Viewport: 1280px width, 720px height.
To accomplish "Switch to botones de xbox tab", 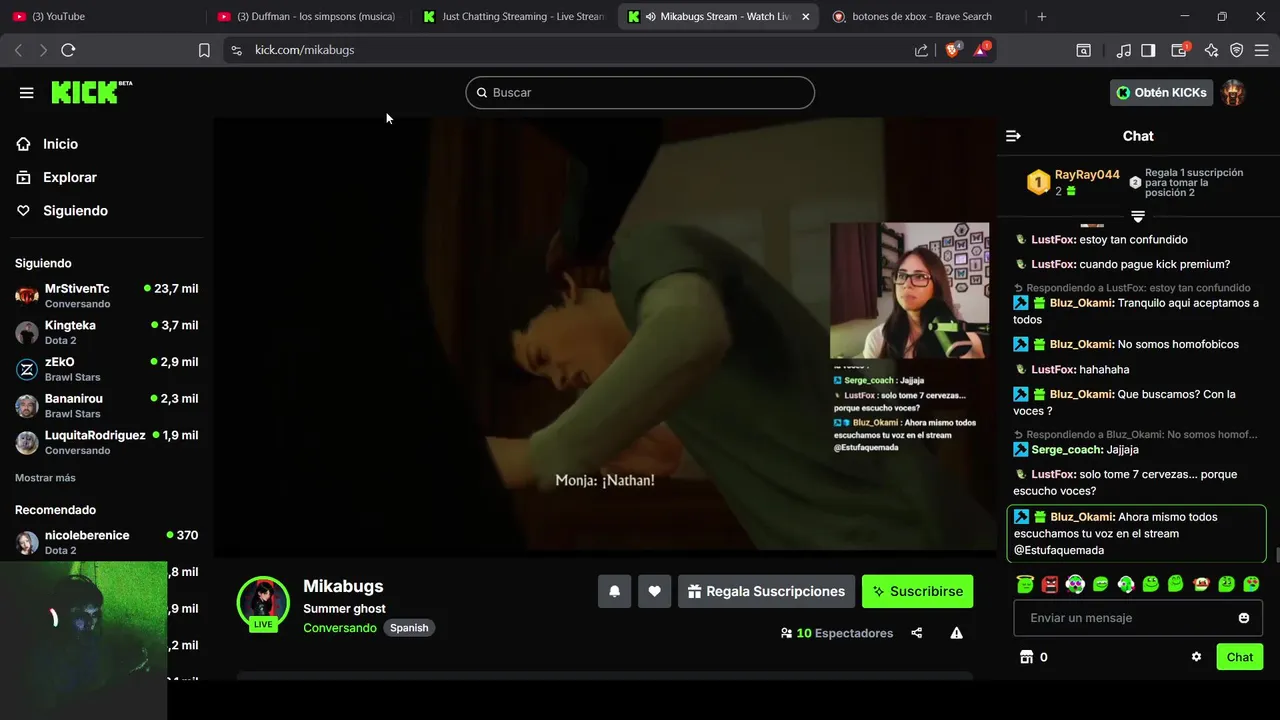I will coord(921,17).
